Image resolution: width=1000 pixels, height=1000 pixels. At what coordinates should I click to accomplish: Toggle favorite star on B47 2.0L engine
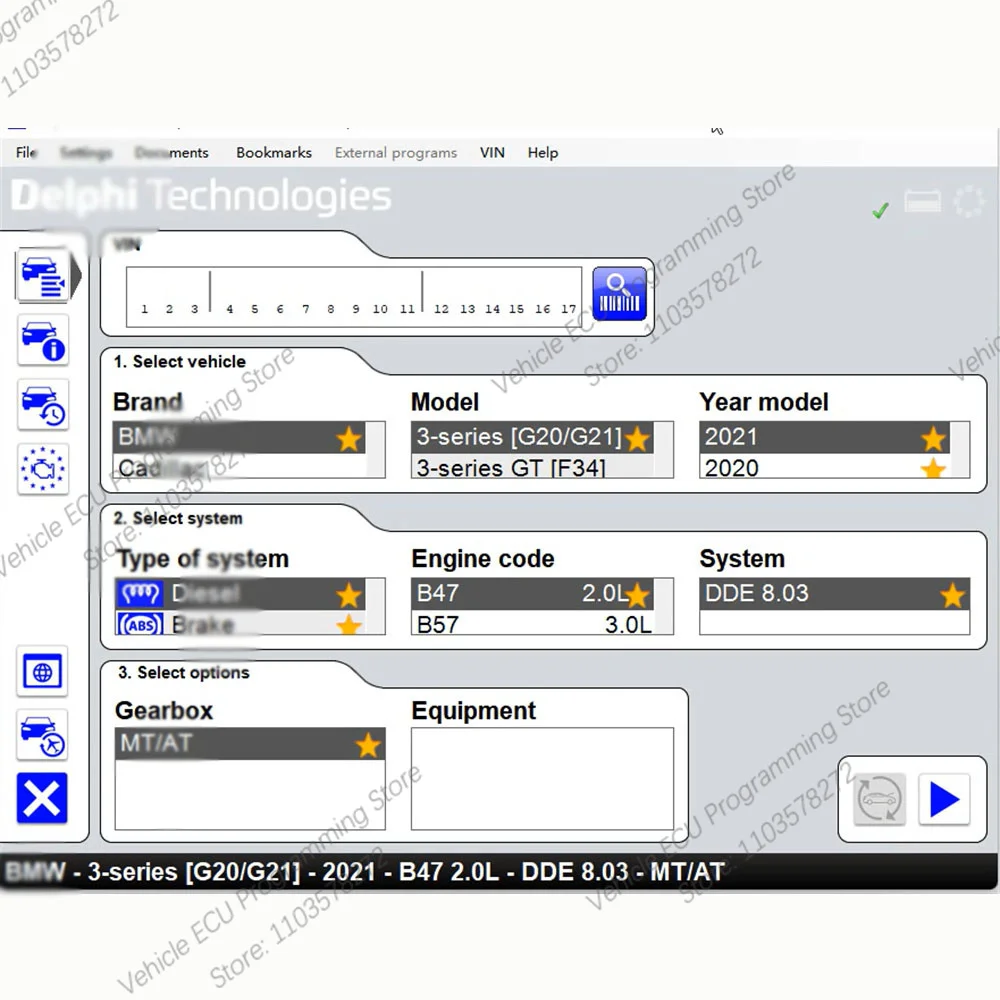pos(637,596)
